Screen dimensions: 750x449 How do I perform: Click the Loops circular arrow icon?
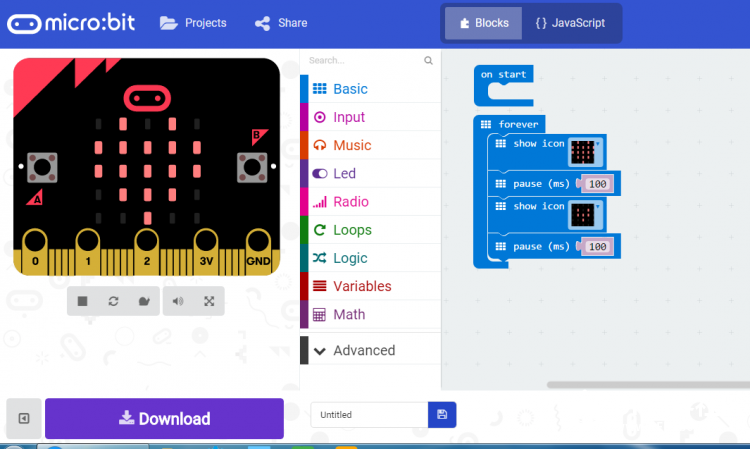coord(320,230)
